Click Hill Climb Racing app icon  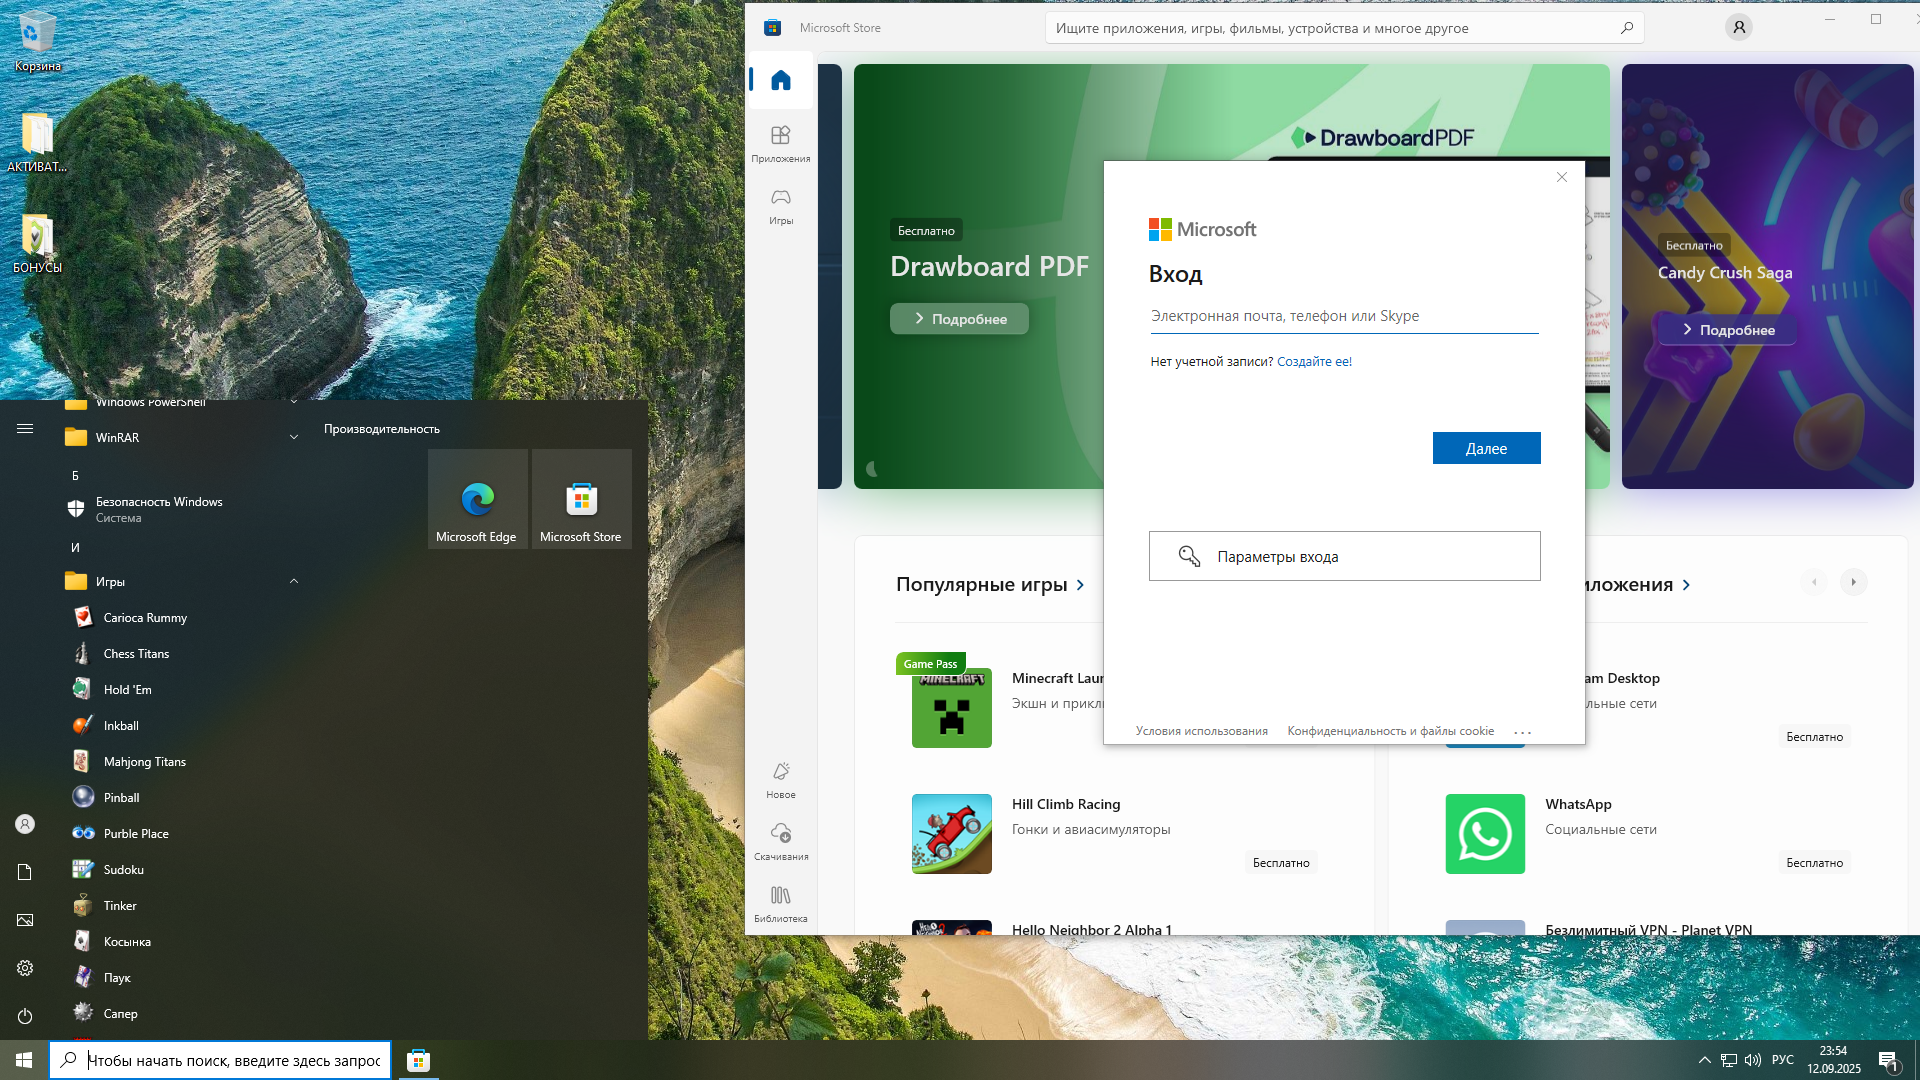(x=951, y=834)
